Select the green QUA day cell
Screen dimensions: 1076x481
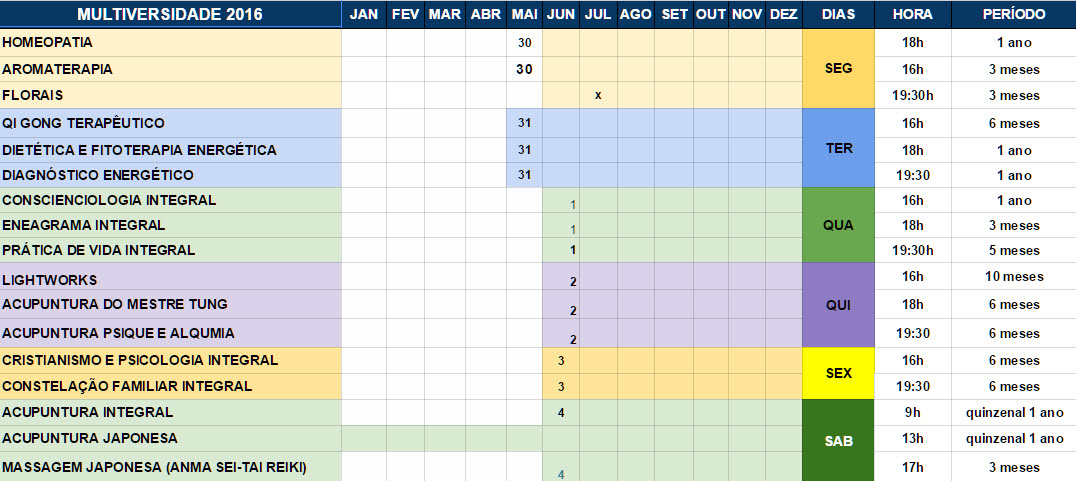tap(838, 225)
